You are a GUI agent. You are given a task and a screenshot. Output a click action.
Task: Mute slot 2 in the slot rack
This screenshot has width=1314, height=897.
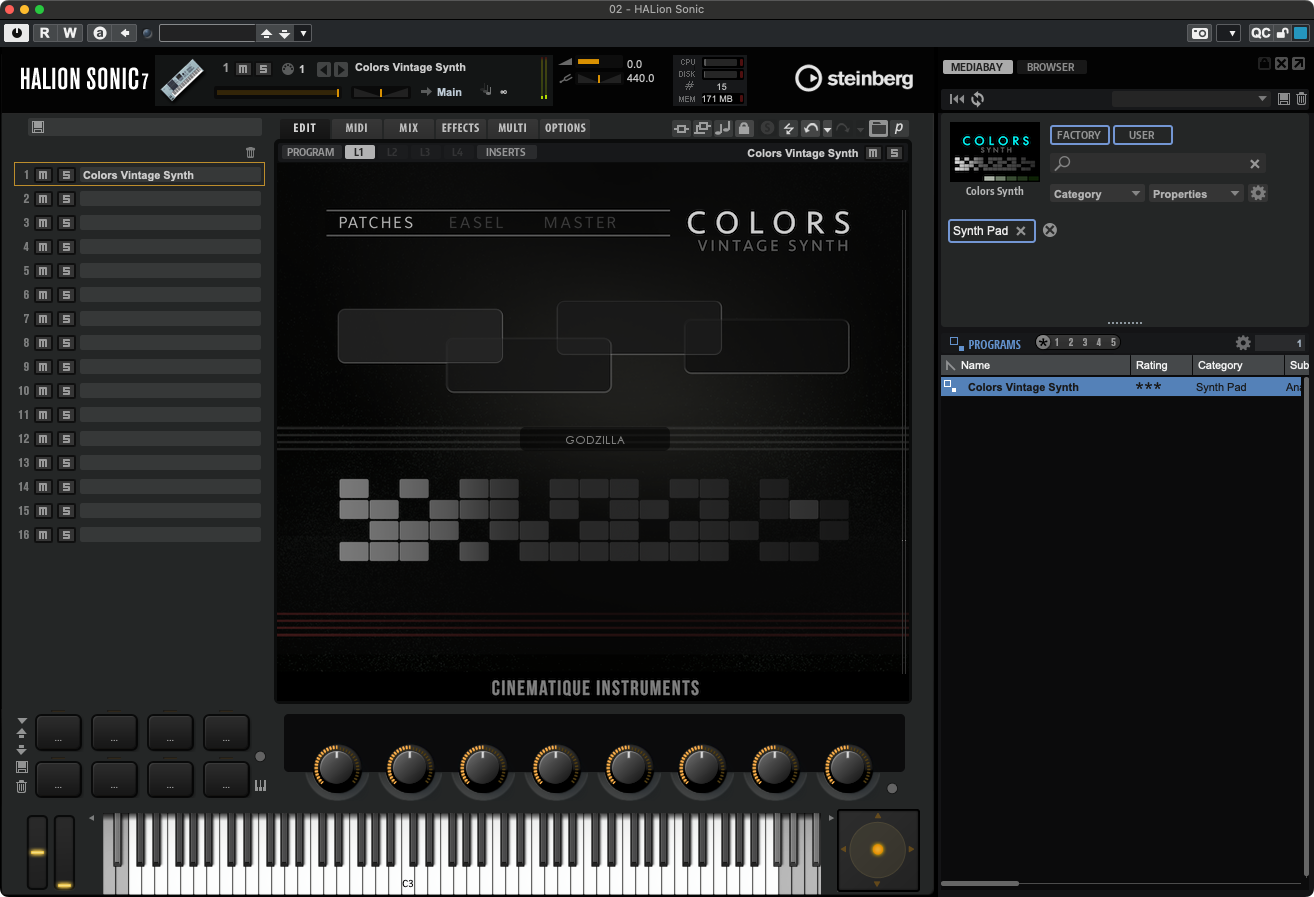tap(43, 199)
